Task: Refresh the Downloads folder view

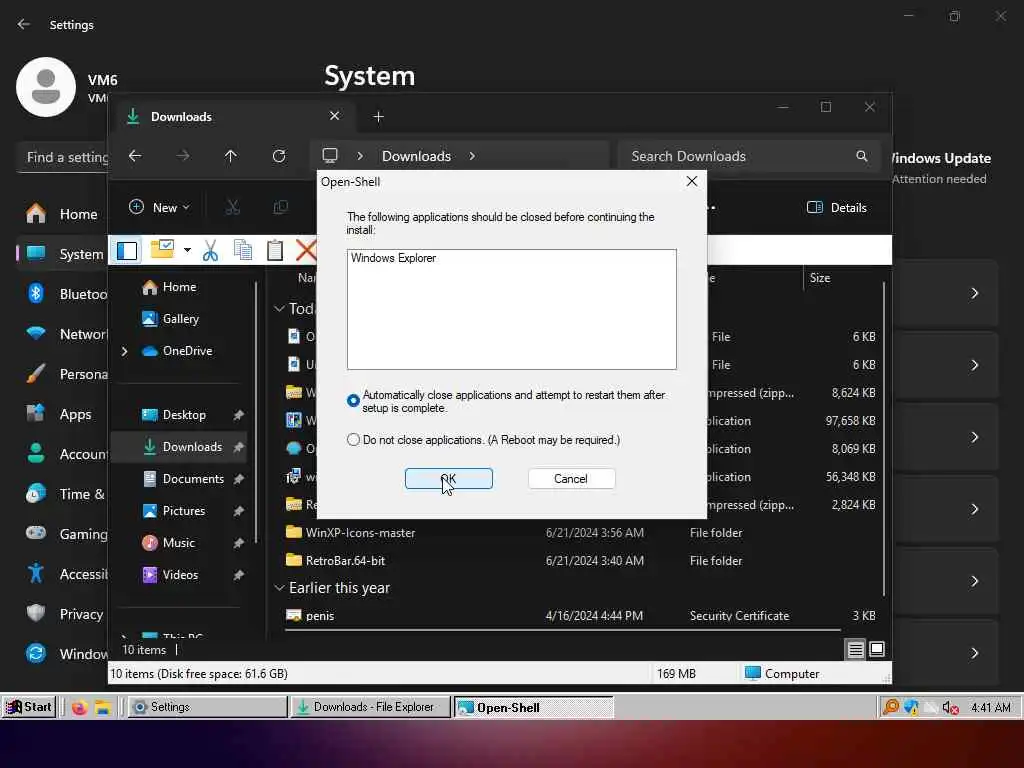Action: [x=279, y=156]
